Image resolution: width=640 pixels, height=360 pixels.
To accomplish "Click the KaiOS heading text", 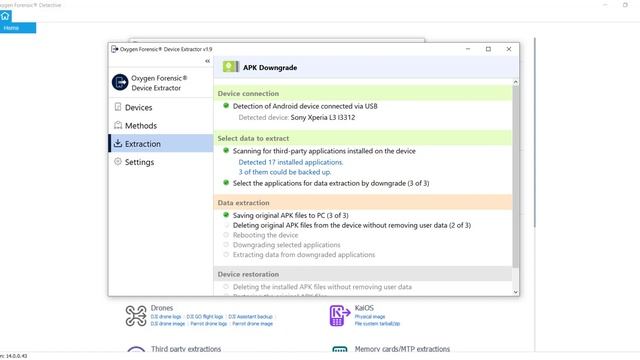I will tap(364, 308).
